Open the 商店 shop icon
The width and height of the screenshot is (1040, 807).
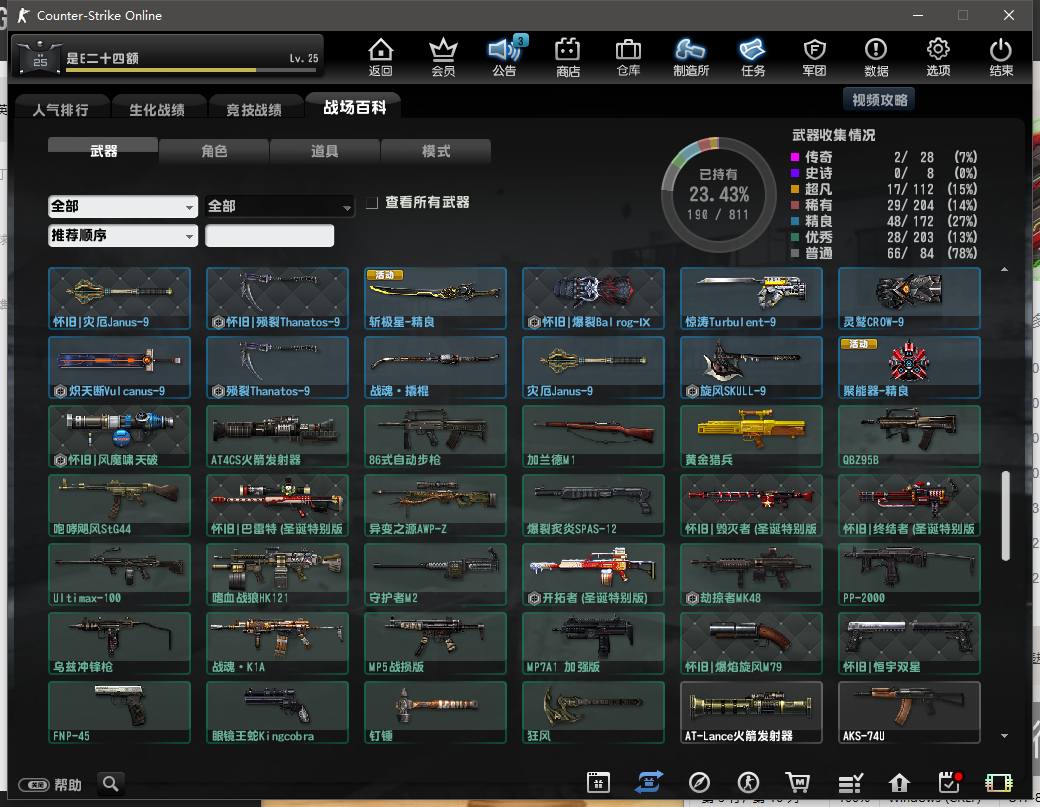point(568,57)
